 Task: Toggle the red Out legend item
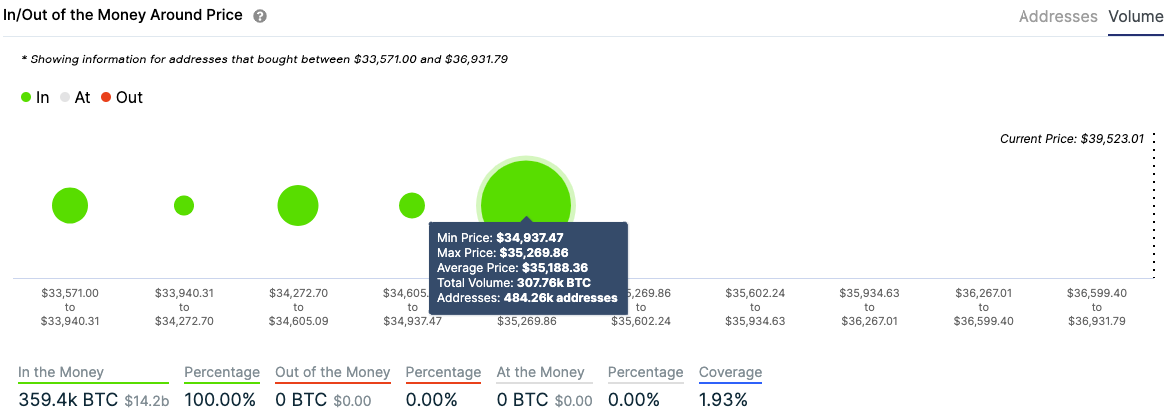tap(122, 98)
